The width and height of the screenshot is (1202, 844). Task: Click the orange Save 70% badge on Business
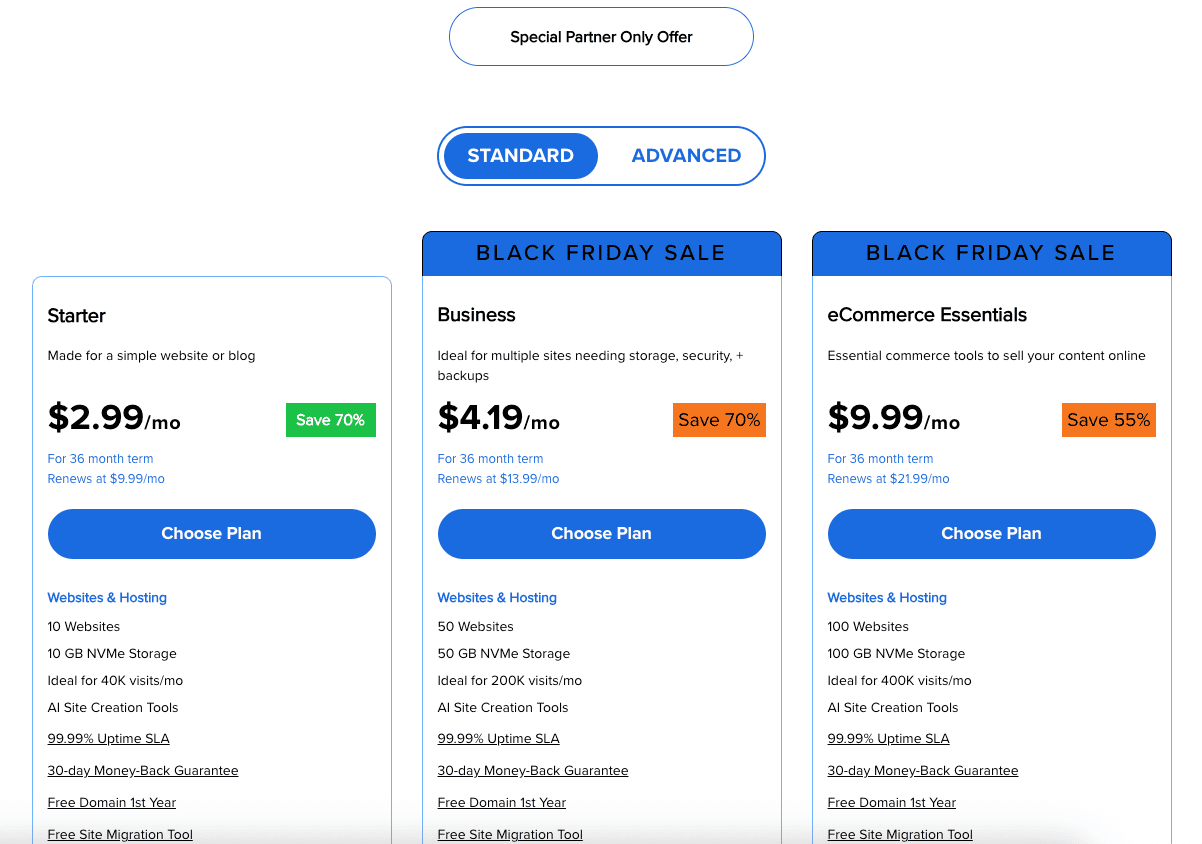719,420
